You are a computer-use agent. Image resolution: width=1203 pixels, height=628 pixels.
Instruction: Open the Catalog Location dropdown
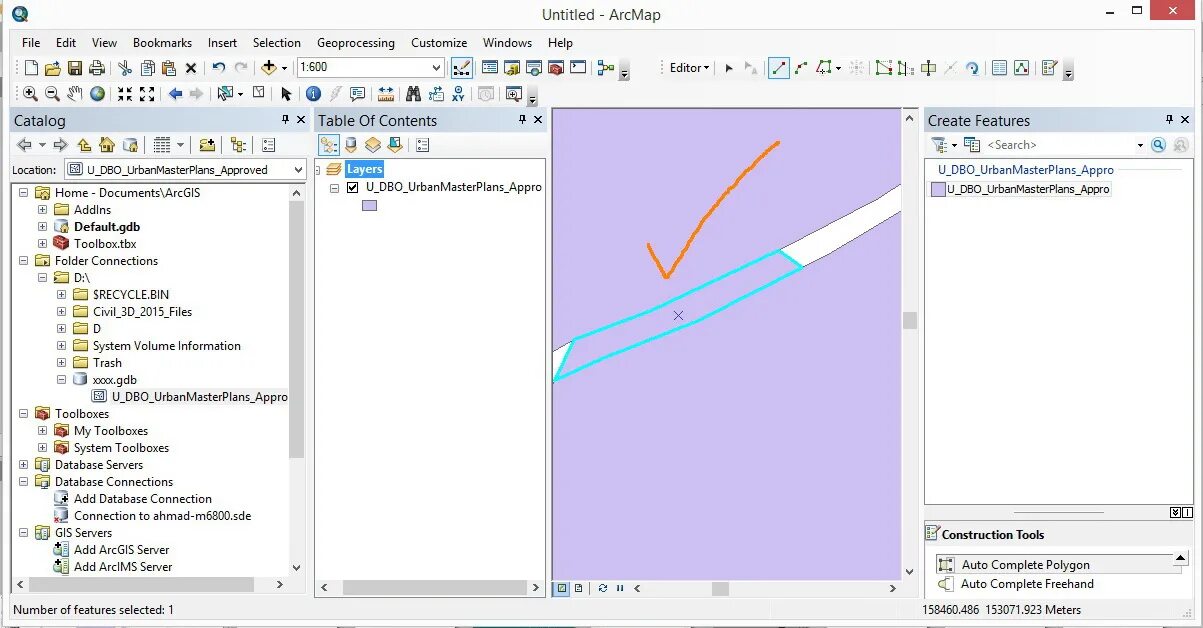pos(297,170)
